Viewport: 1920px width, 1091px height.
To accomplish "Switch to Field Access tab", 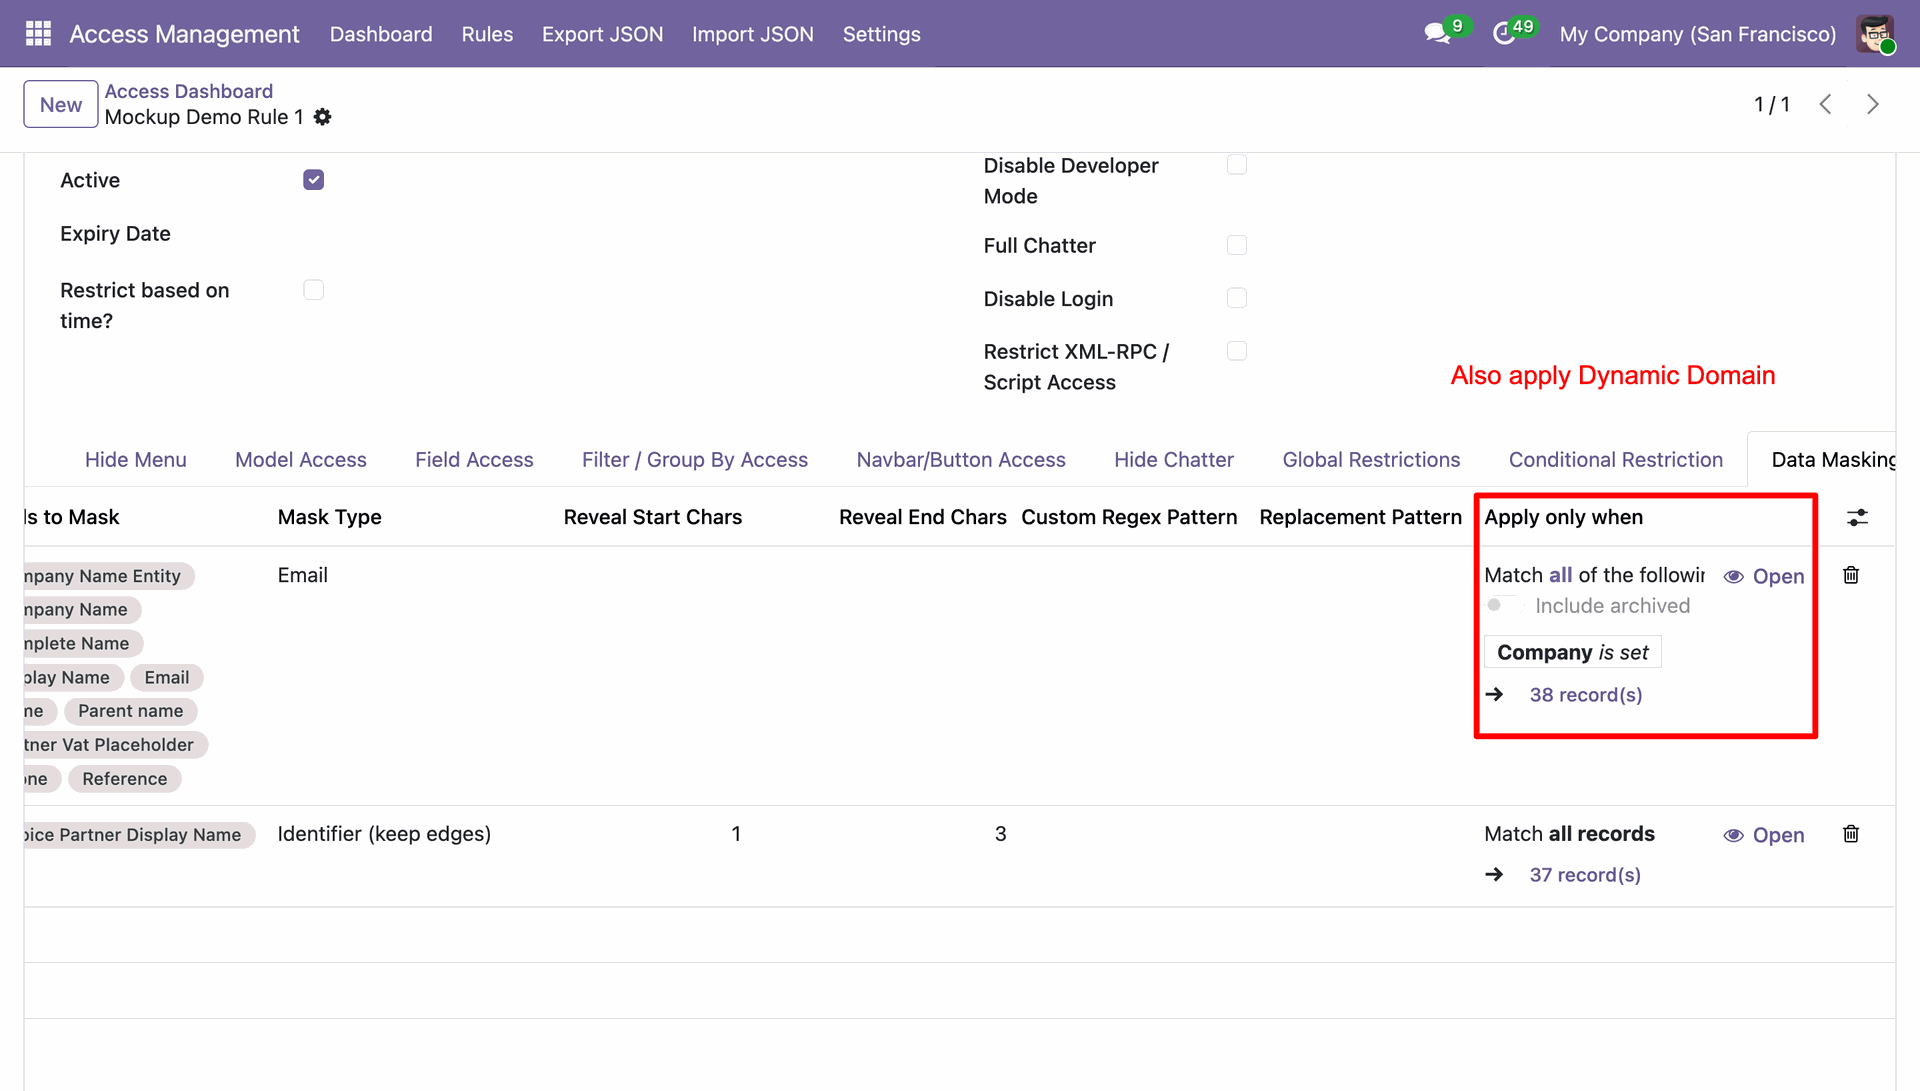I will 474,460.
